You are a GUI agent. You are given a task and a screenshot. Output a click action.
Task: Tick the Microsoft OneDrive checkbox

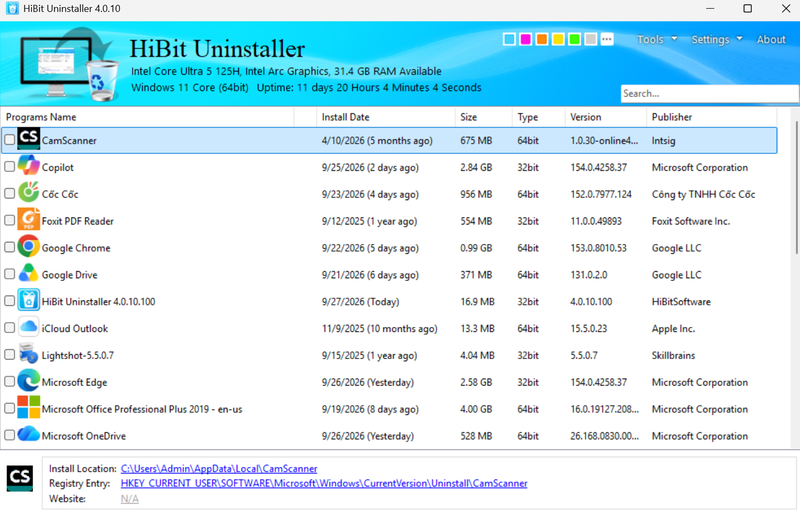coord(9,435)
